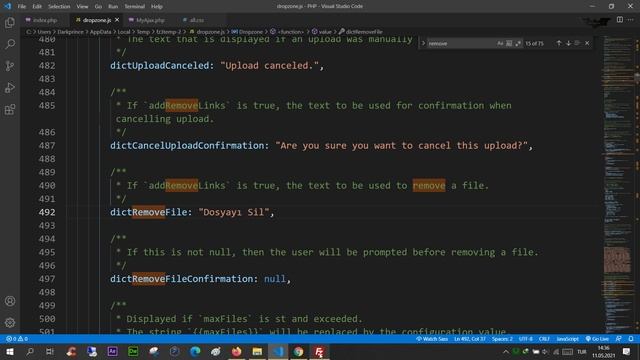Image resolution: width=640 pixels, height=360 pixels.
Task: Open Firefox from taskbar
Action: [x=236, y=352]
